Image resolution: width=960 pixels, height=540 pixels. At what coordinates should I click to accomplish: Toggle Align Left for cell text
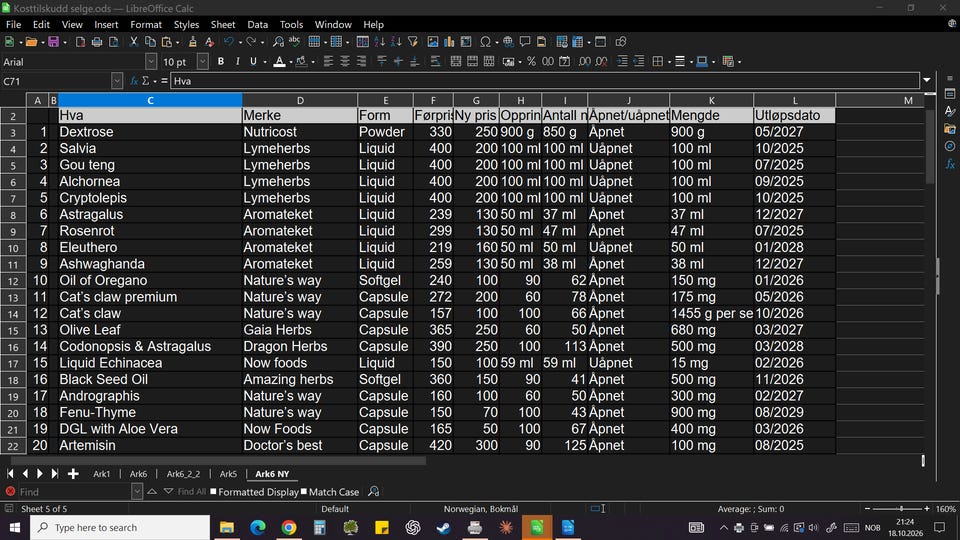328,61
